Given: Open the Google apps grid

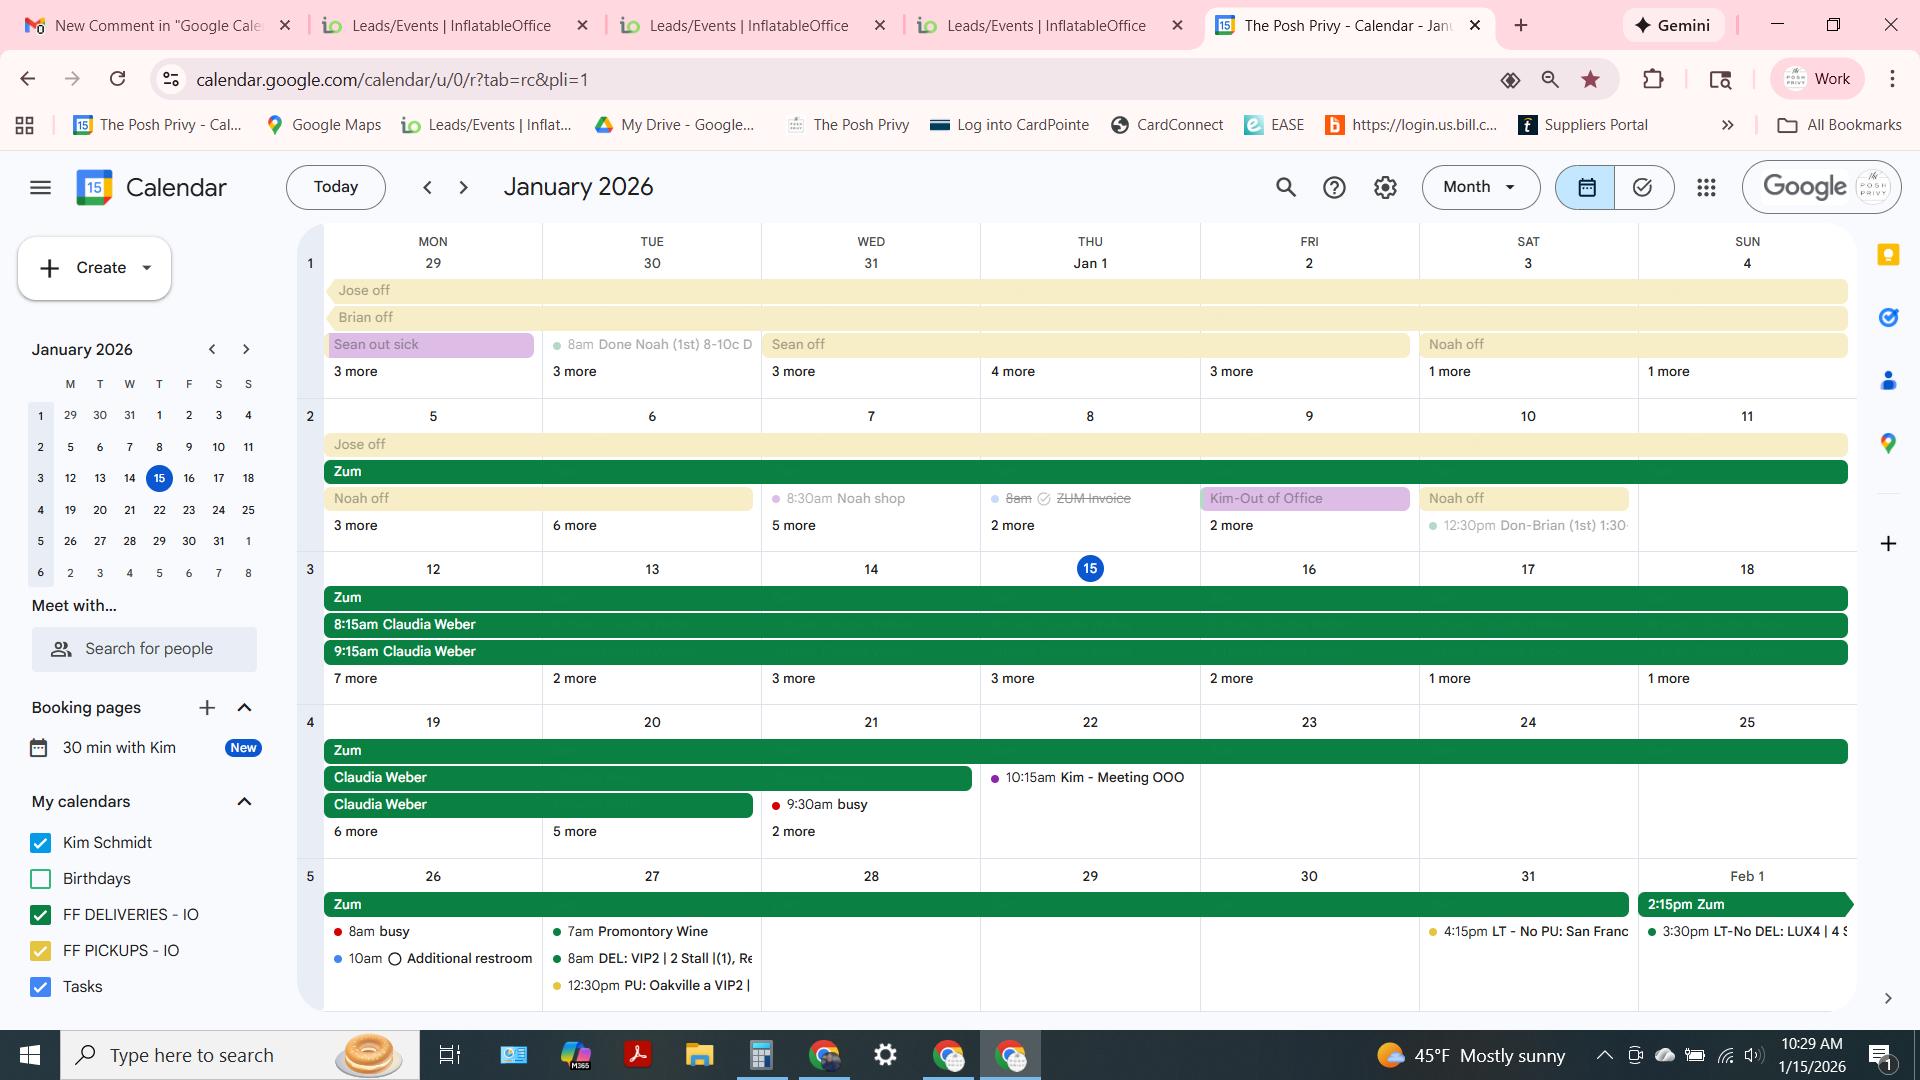Looking at the screenshot, I should (x=1706, y=187).
